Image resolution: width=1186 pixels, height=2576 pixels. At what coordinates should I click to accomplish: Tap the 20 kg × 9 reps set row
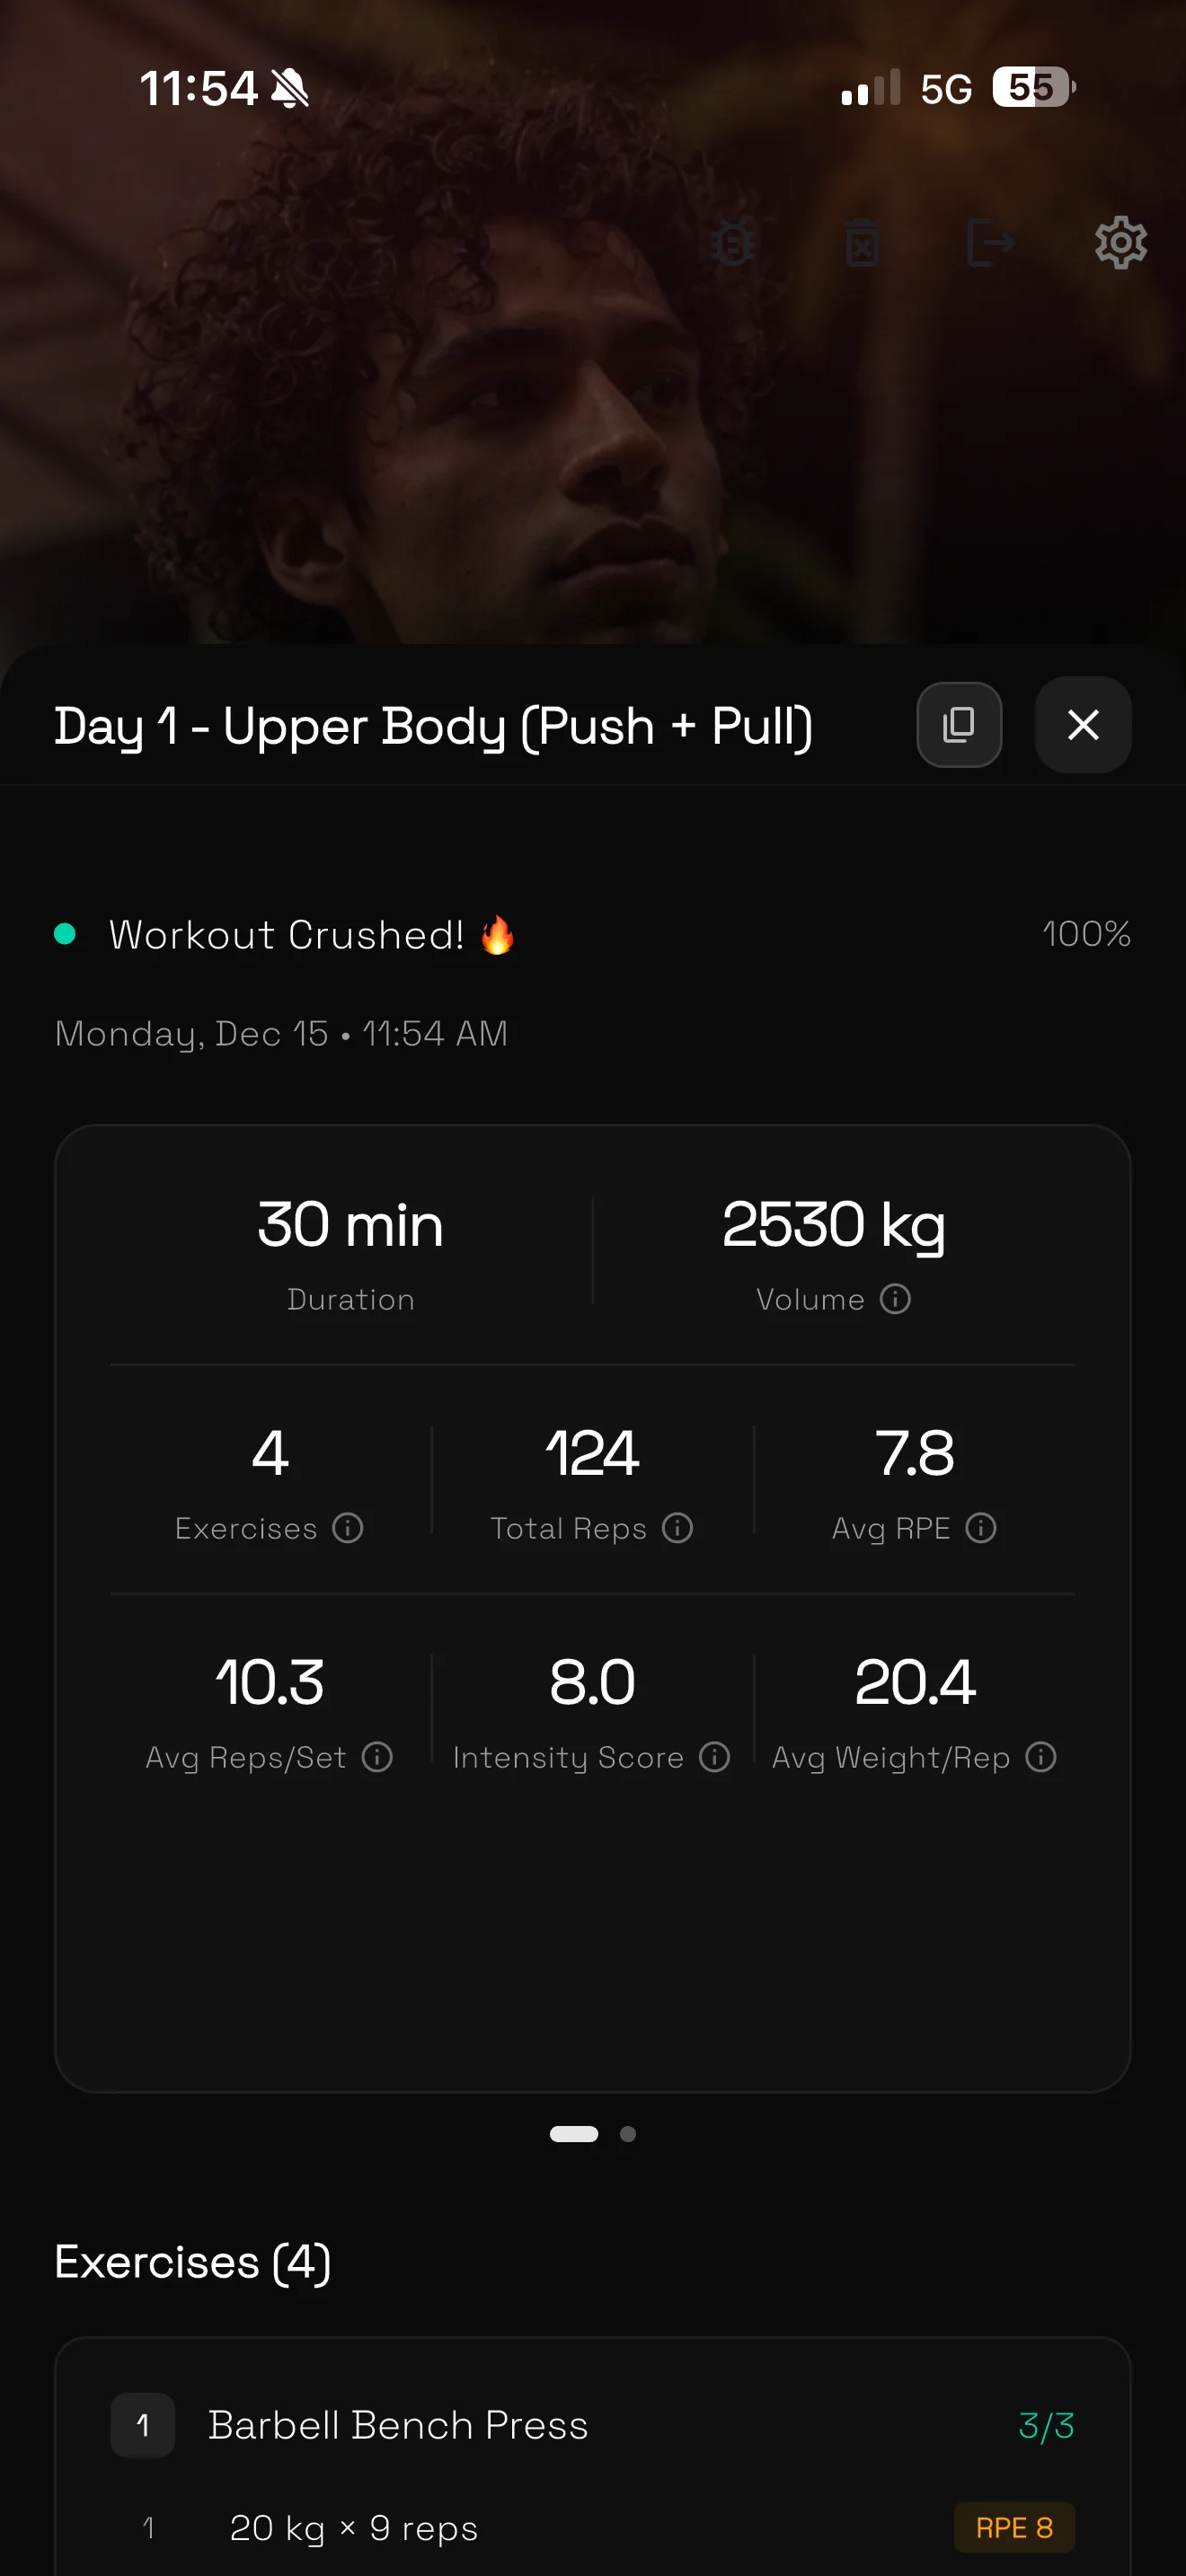point(354,2527)
